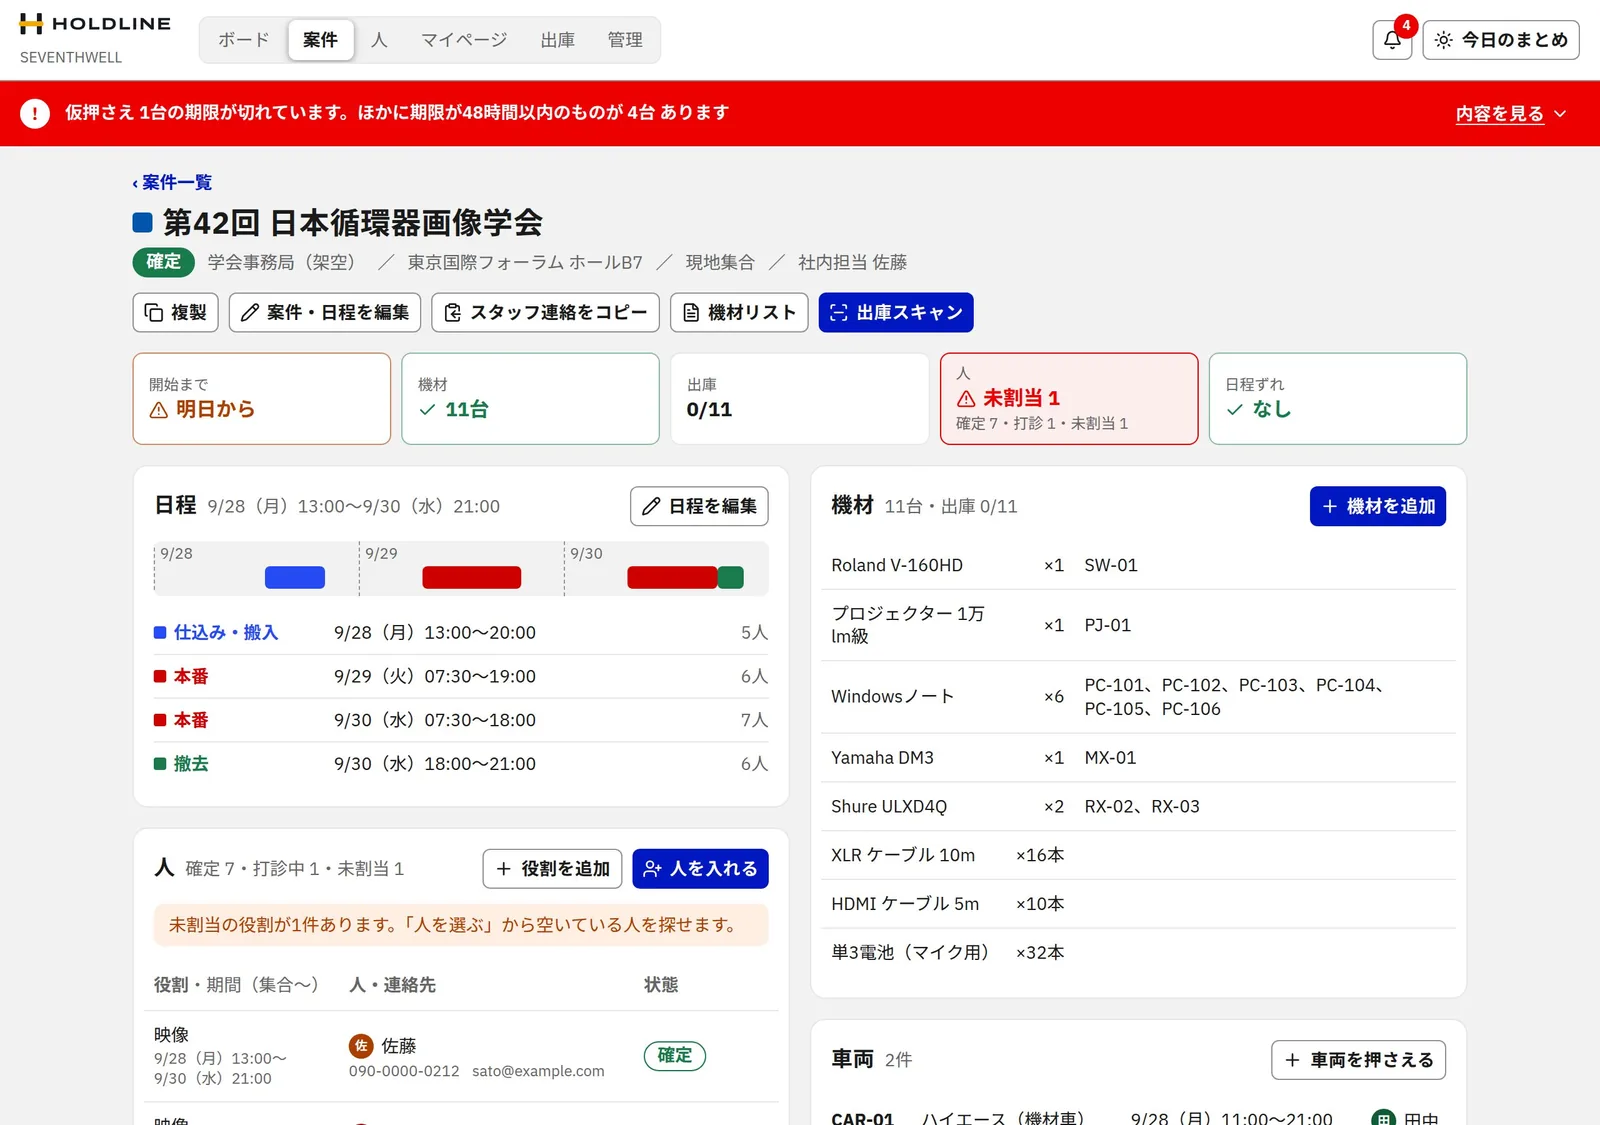Open the 出庫 tab

[x=558, y=40]
